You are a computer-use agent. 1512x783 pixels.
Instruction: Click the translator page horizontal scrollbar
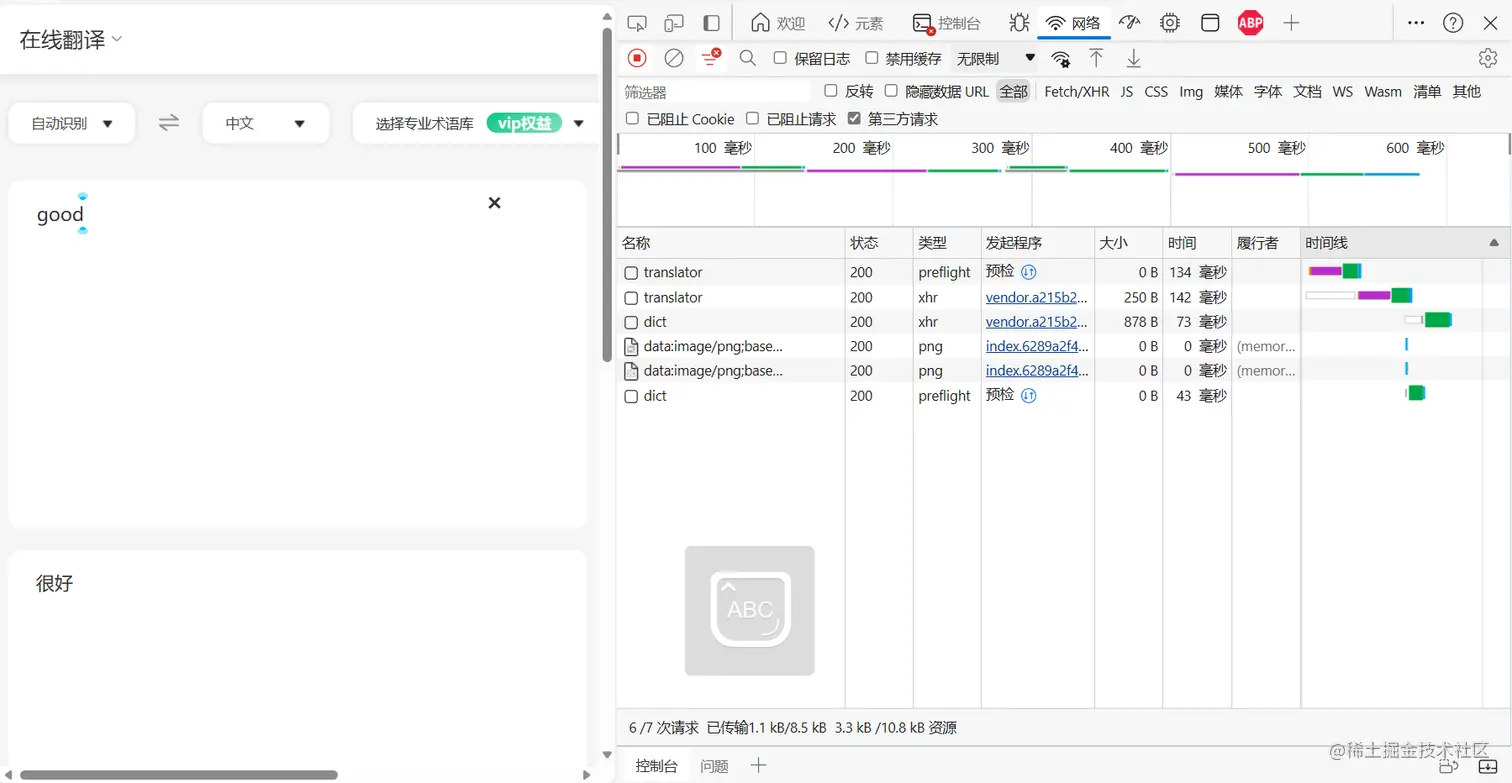point(179,775)
